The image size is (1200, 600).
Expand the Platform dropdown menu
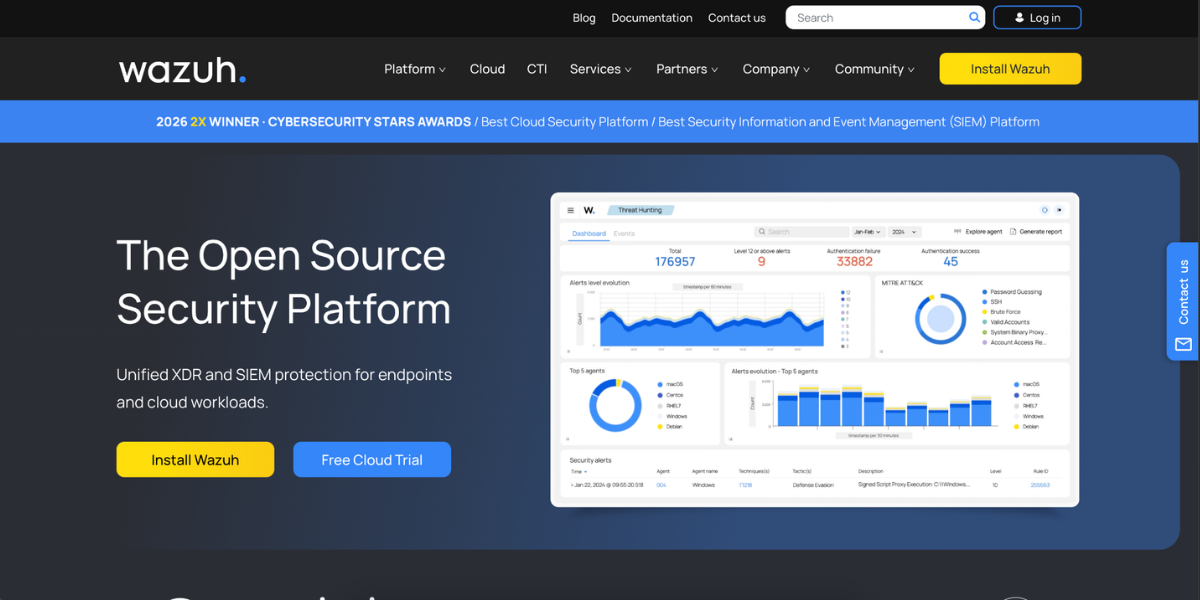(415, 69)
